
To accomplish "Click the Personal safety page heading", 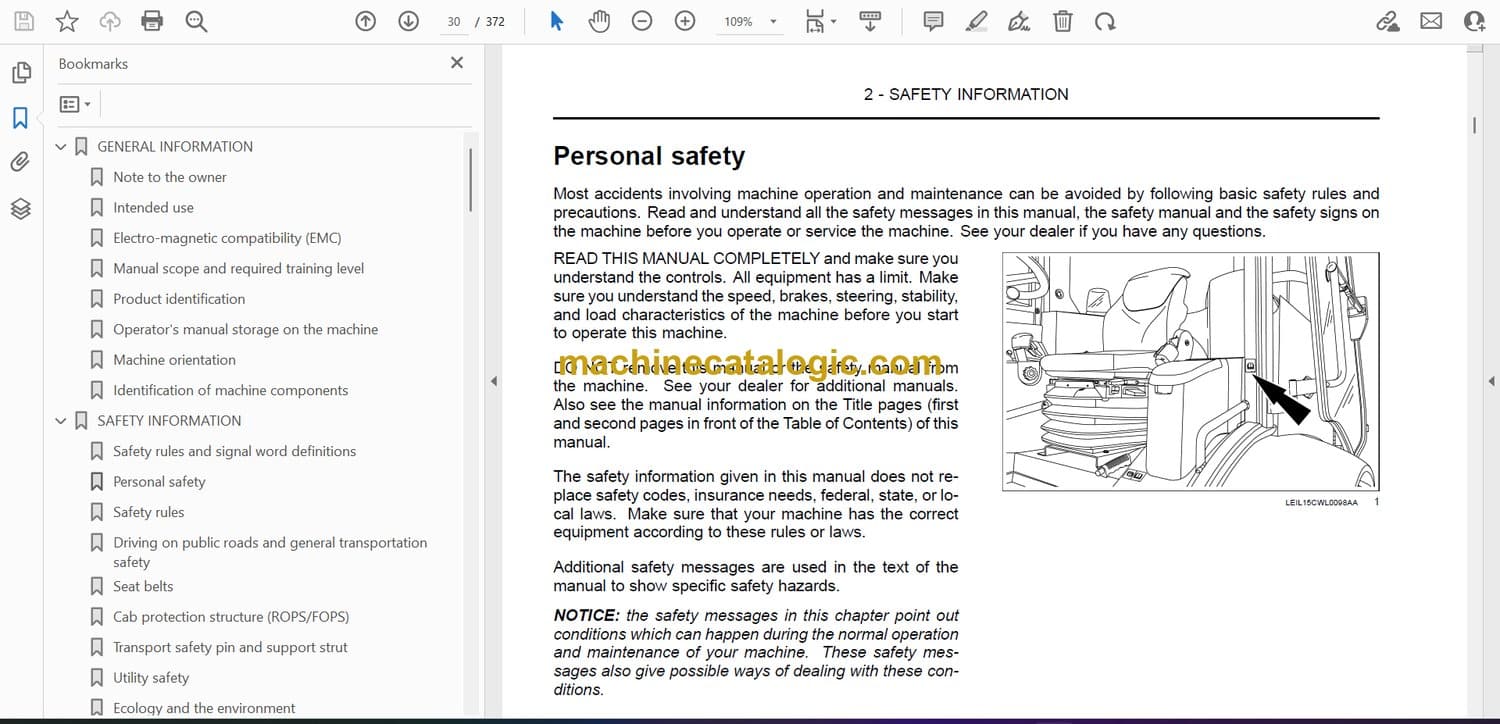I will [x=649, y=156].
